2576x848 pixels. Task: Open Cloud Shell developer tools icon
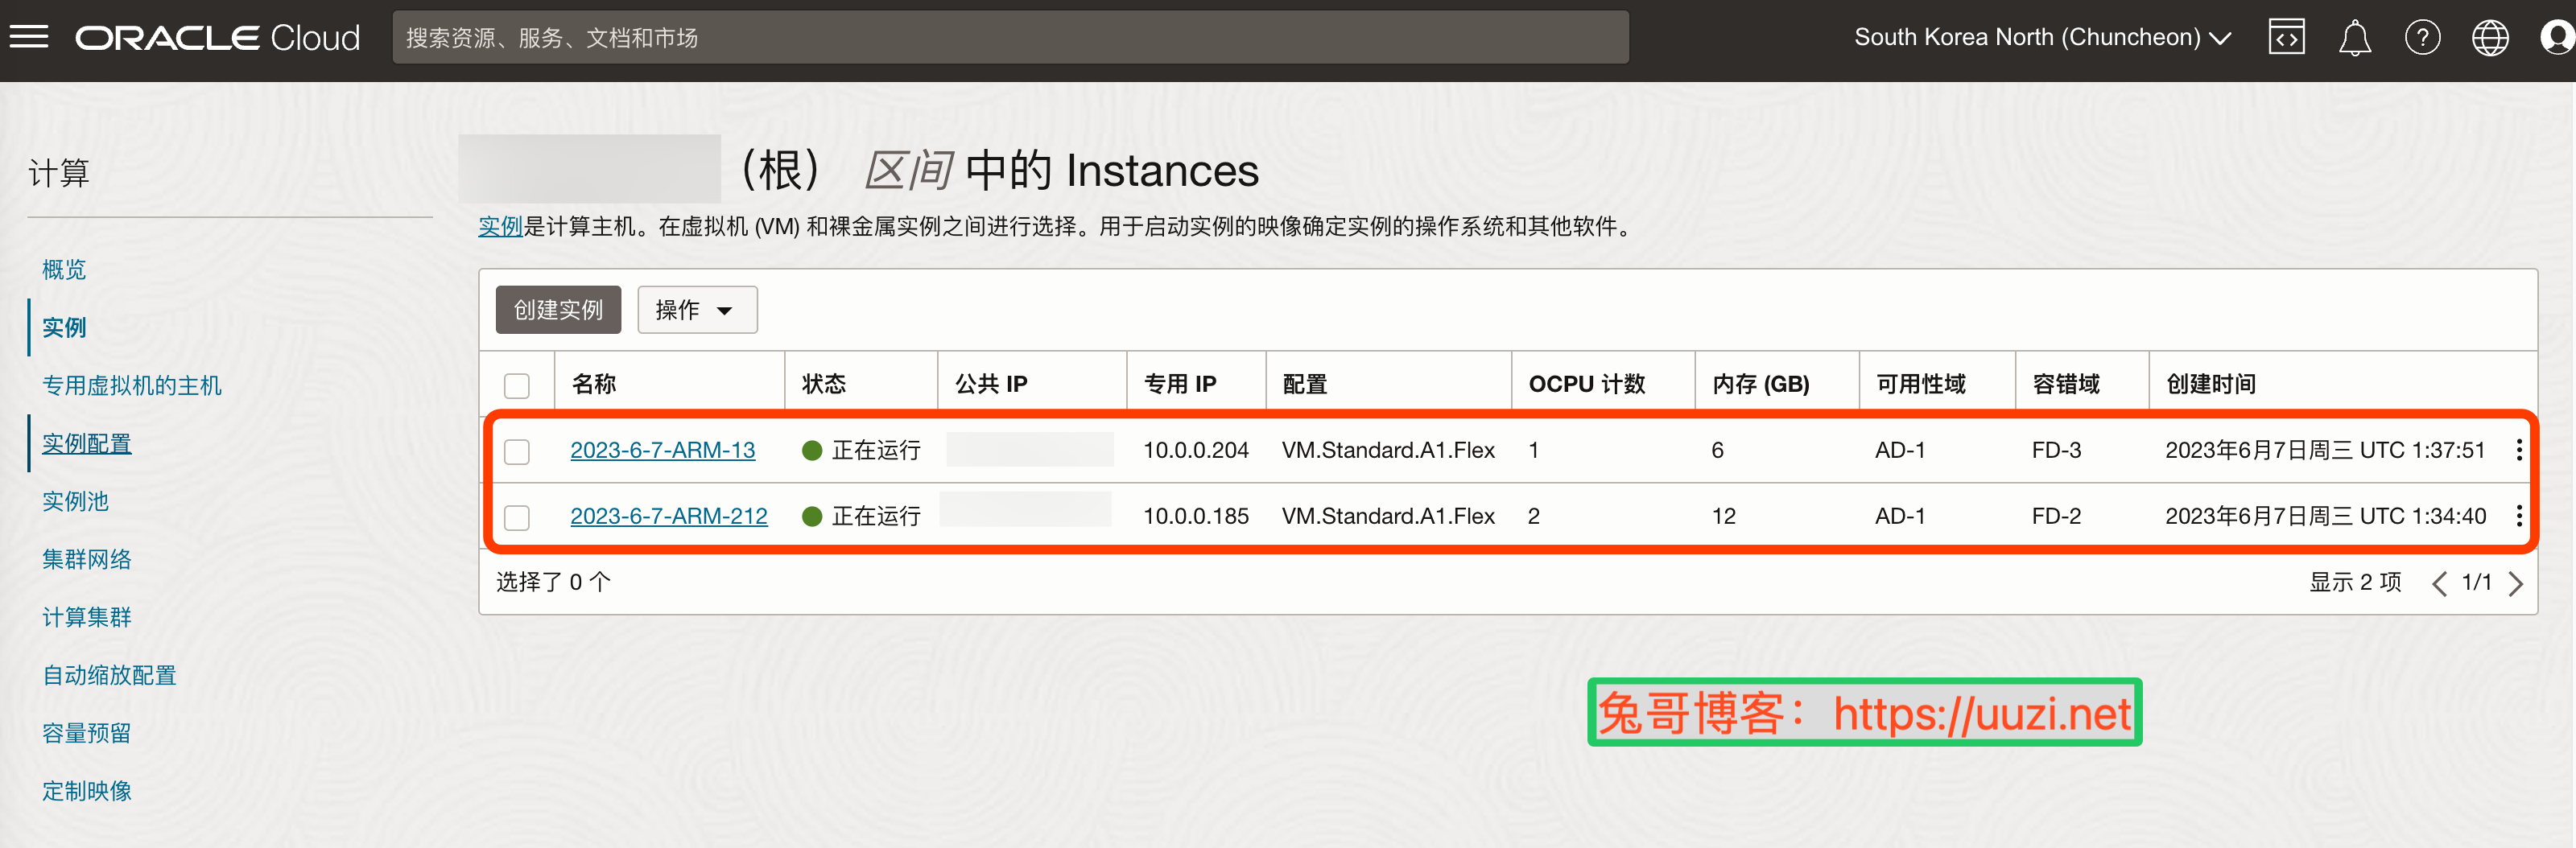tap(2286, 38)
